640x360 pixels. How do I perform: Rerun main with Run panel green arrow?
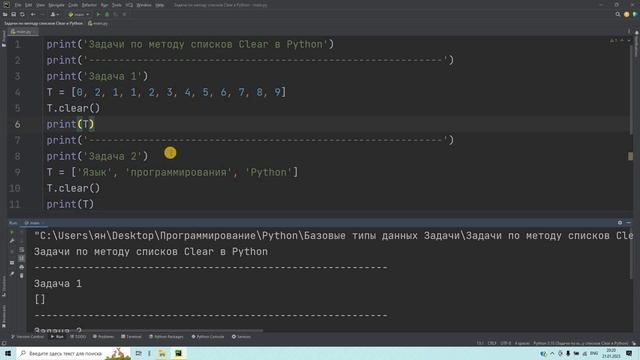click(x=12, y=232)
